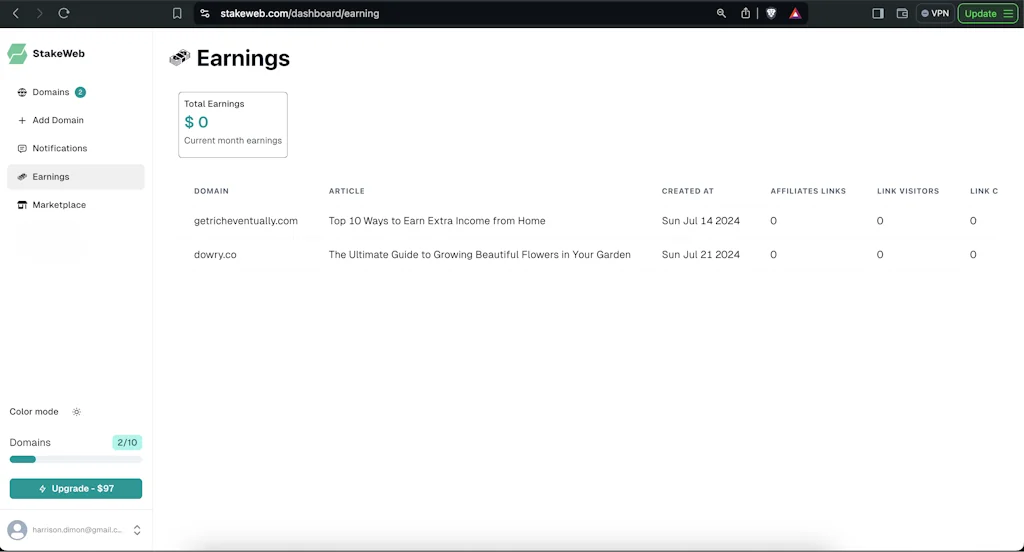
Task: Click the zoom magnifier icon in the address bar
Action: 721,13
